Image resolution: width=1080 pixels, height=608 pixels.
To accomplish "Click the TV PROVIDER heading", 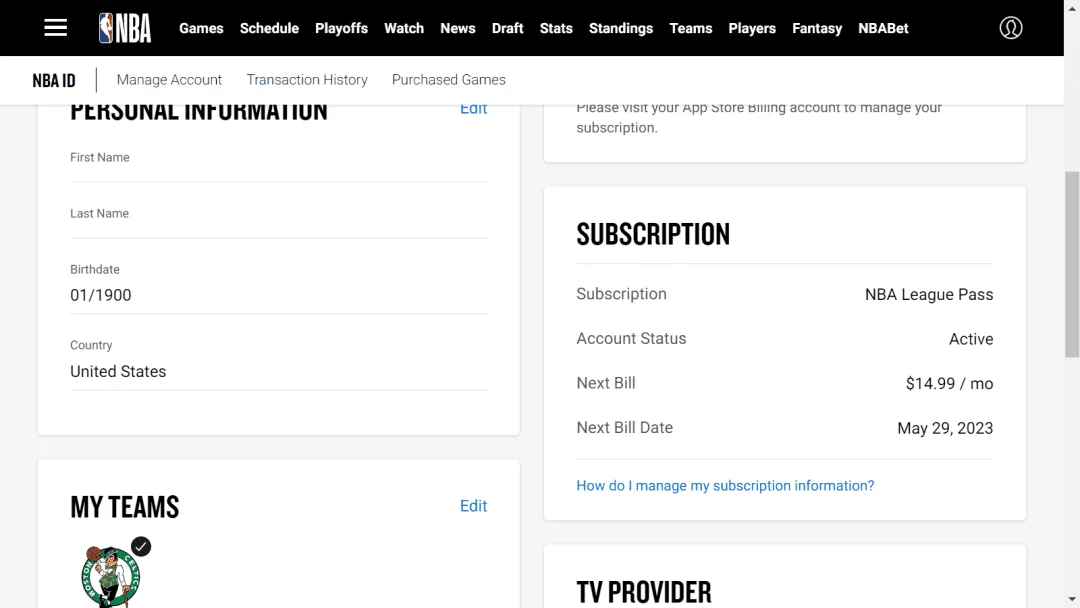I will [x=644, y=592].
